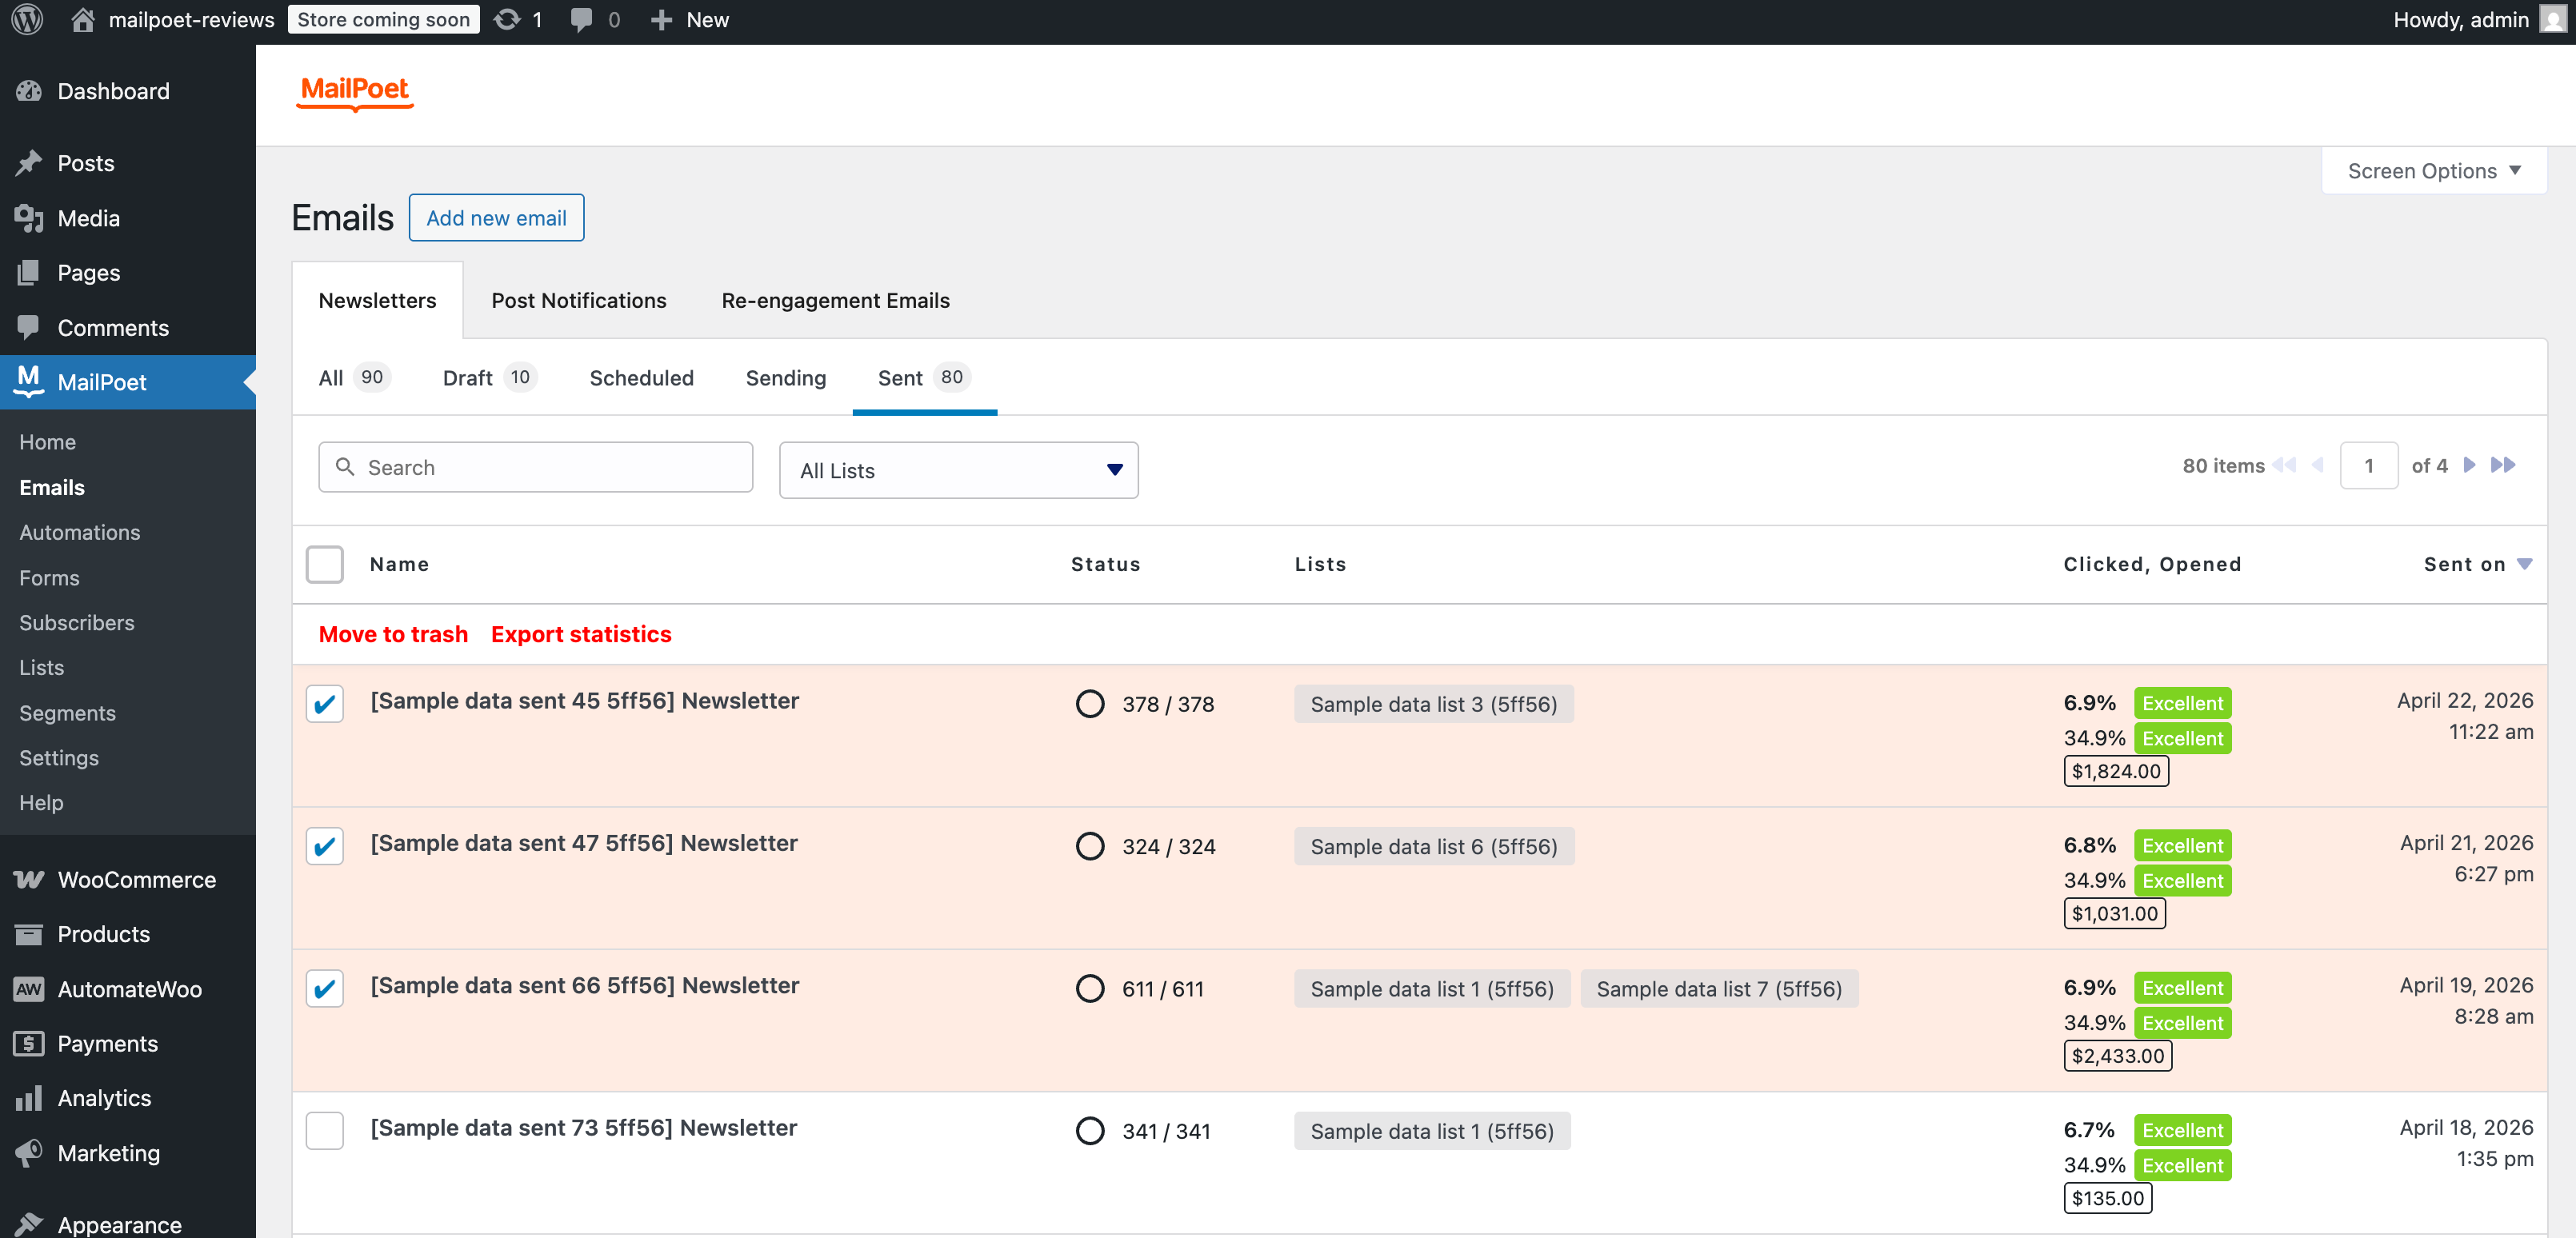Viewport: 2576px width, 1238px height.
Task: Open the All Lists dropdown
Action: coord(958,470)
